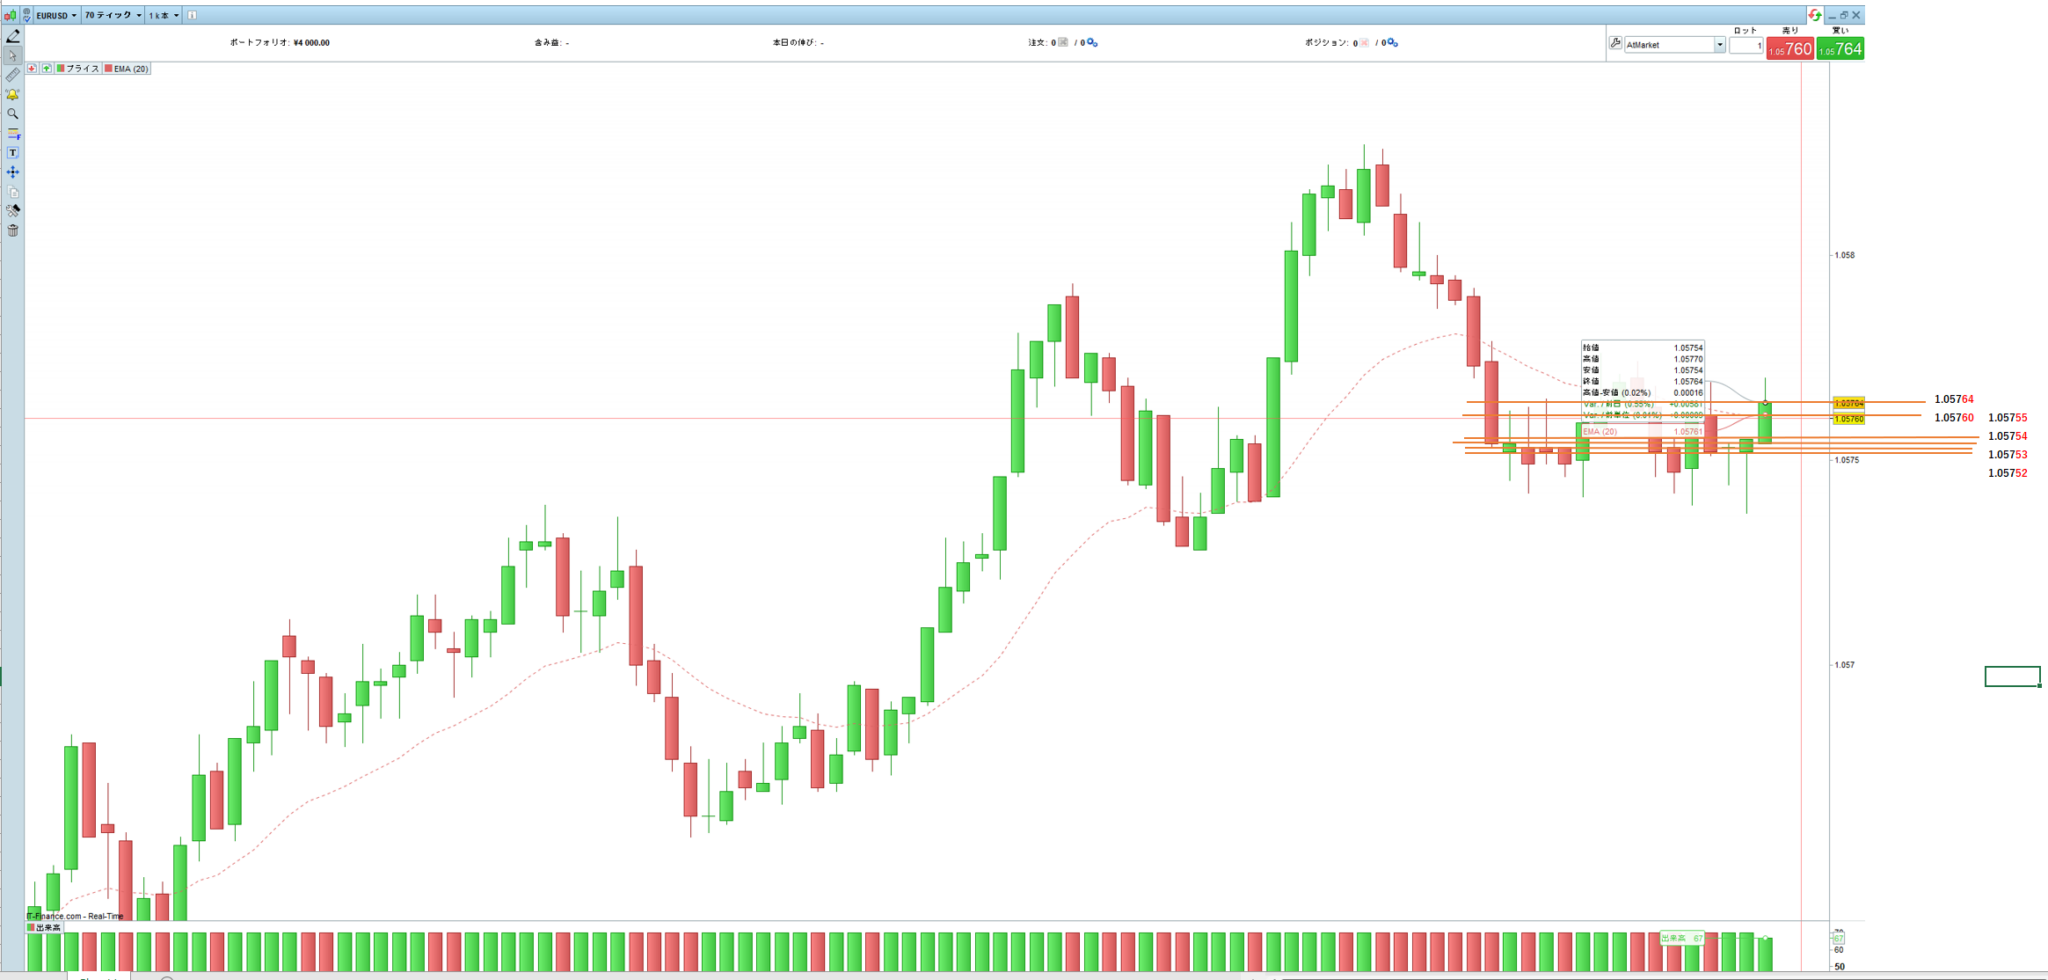
Task: Open the EMA (20) indicator tab
Action: (127, 69)
